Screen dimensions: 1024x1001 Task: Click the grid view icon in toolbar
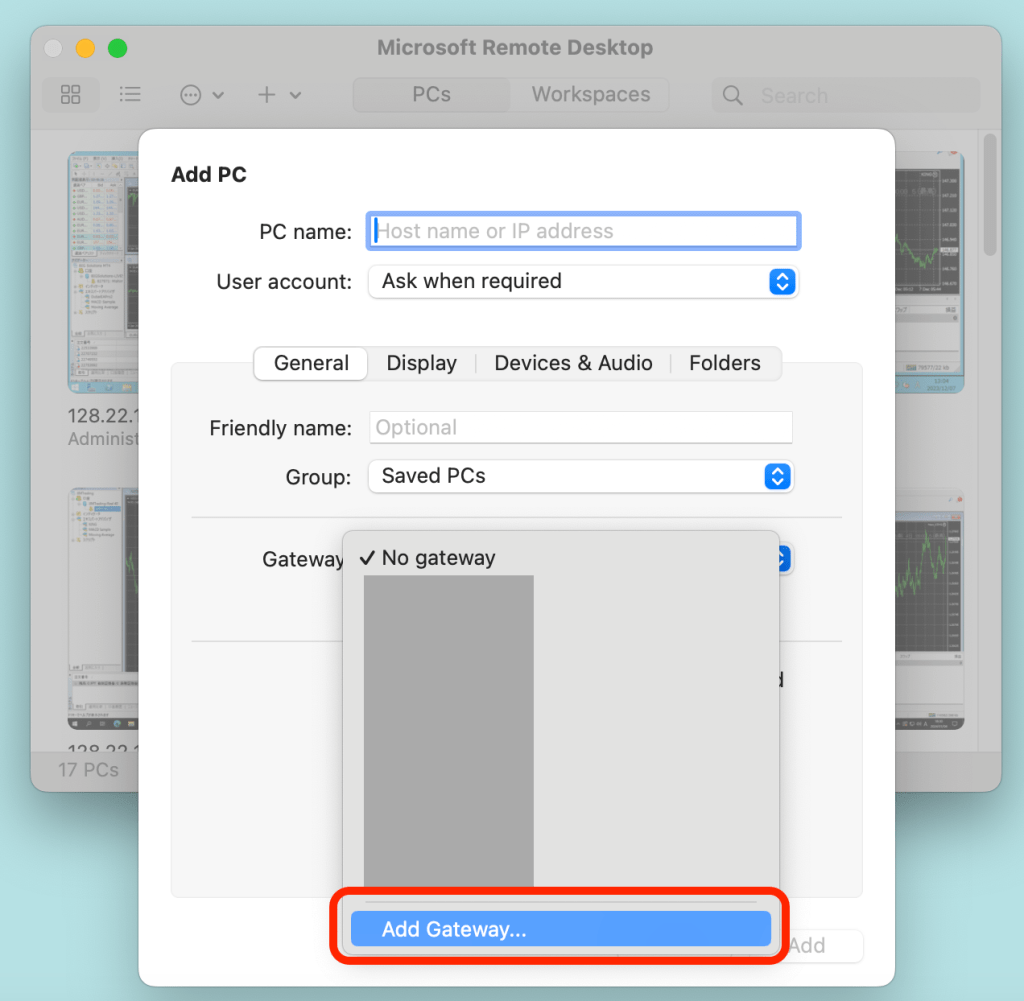coord(70,95)
